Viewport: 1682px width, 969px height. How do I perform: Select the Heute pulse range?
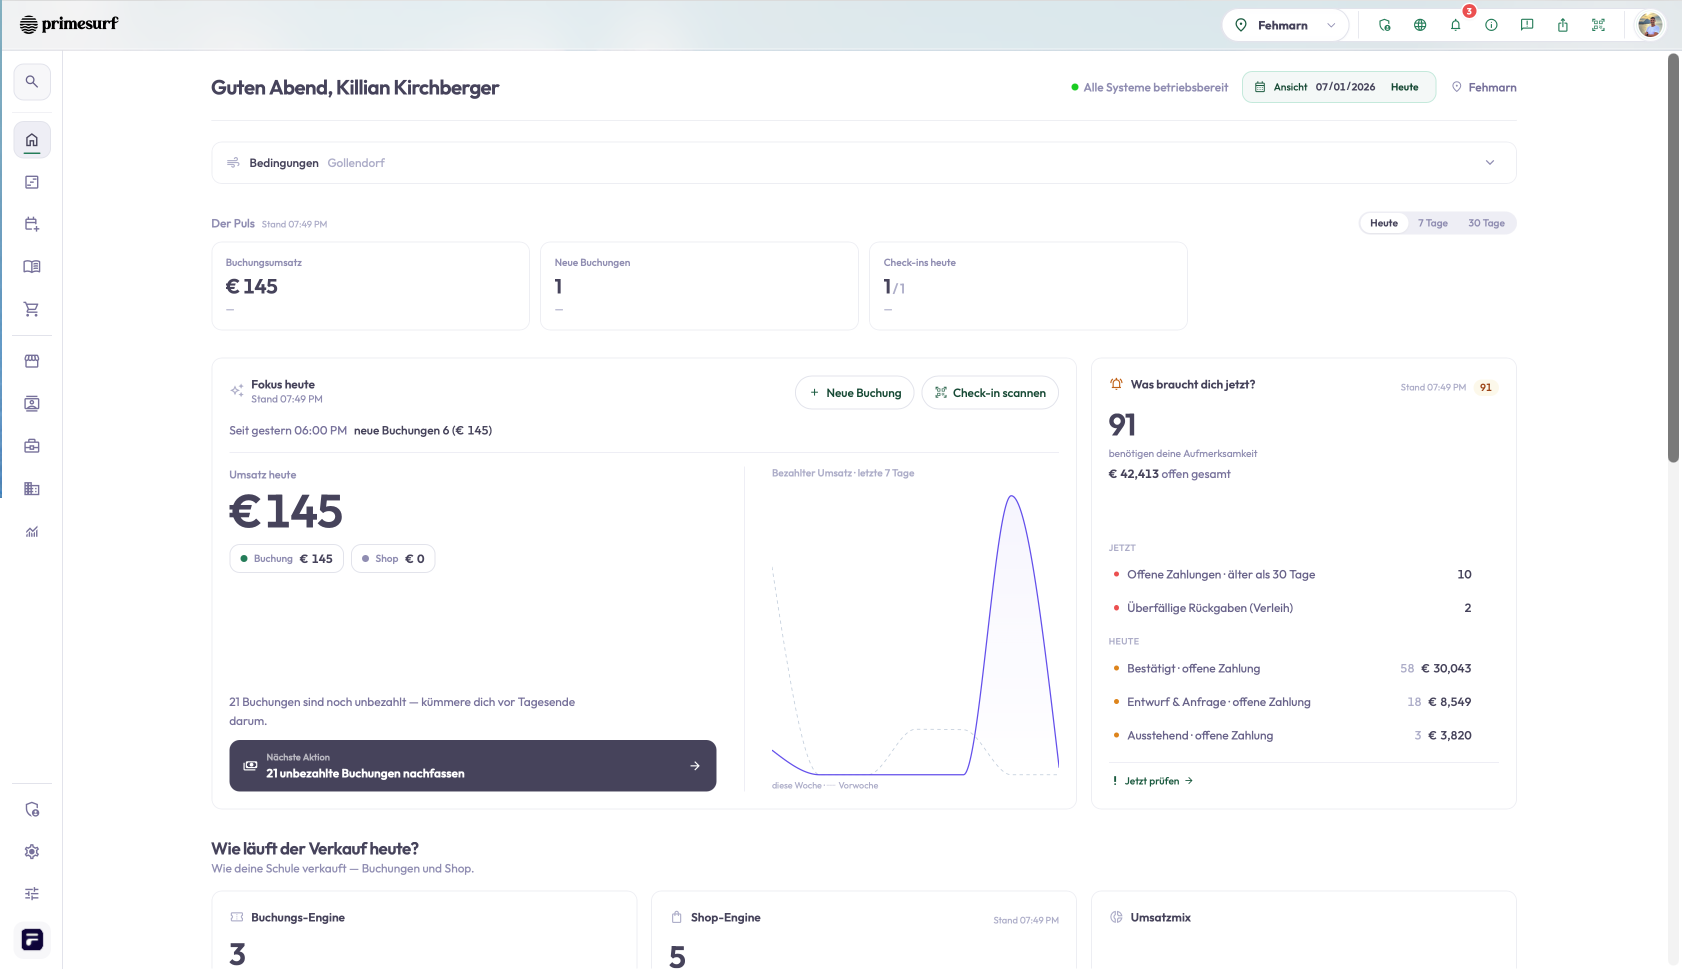point(1384,223)
